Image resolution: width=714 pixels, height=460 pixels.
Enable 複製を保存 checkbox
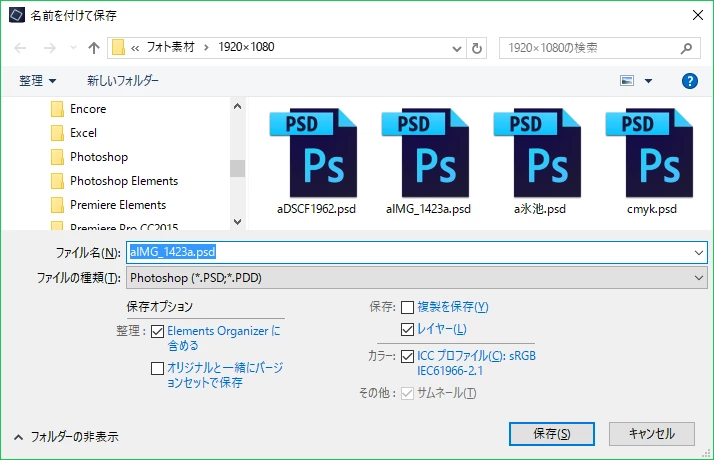click(x=407, y=307)
